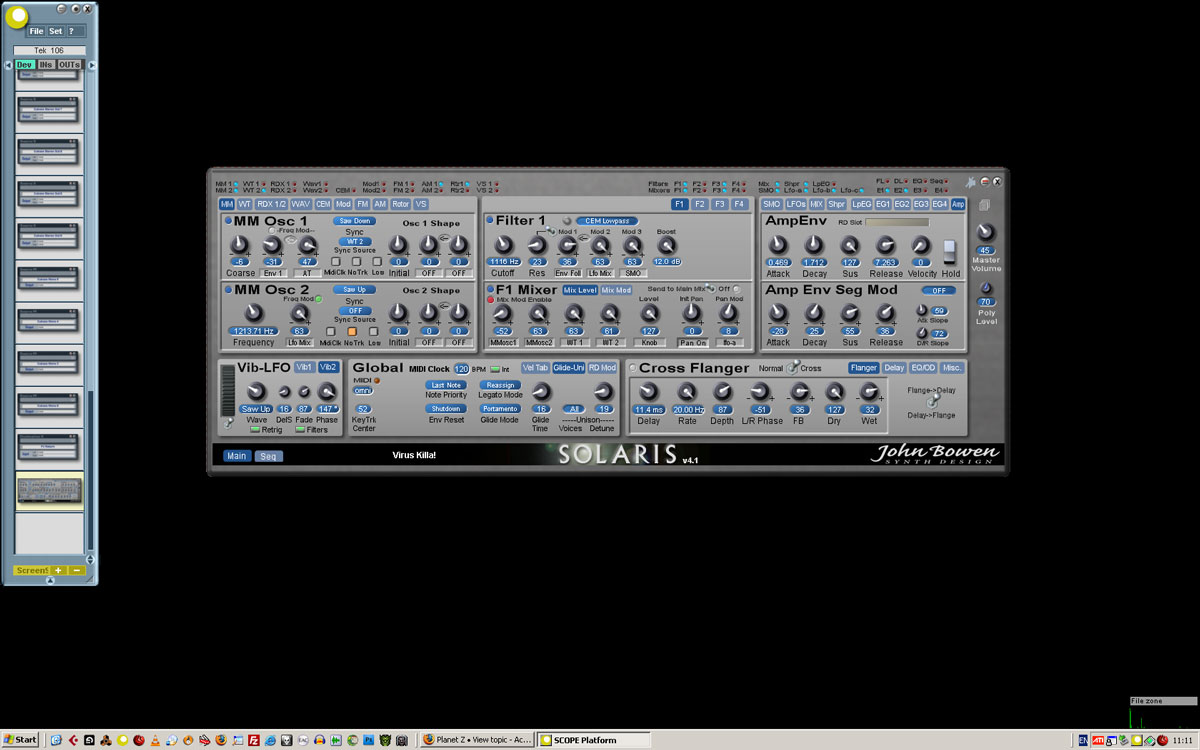
Task: Open the WT 2 Sync Source selector
Action: (x=355, y=241)
